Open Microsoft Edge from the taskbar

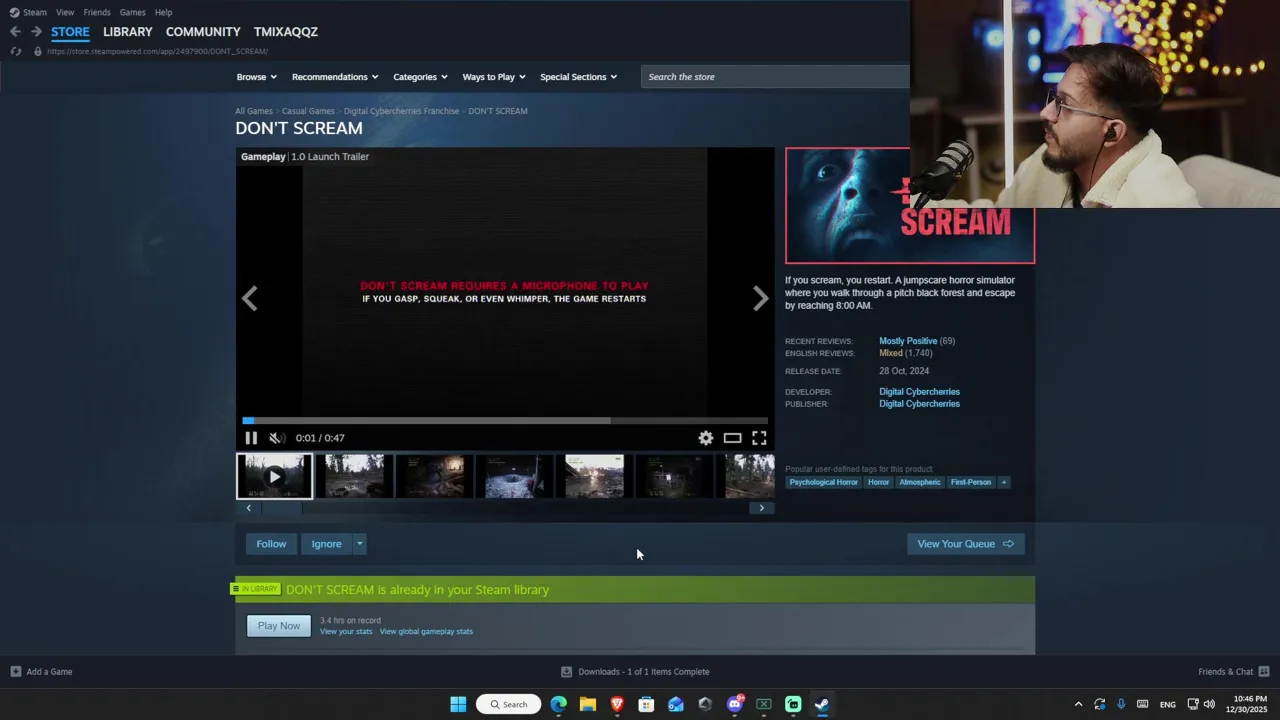[558, 704]
